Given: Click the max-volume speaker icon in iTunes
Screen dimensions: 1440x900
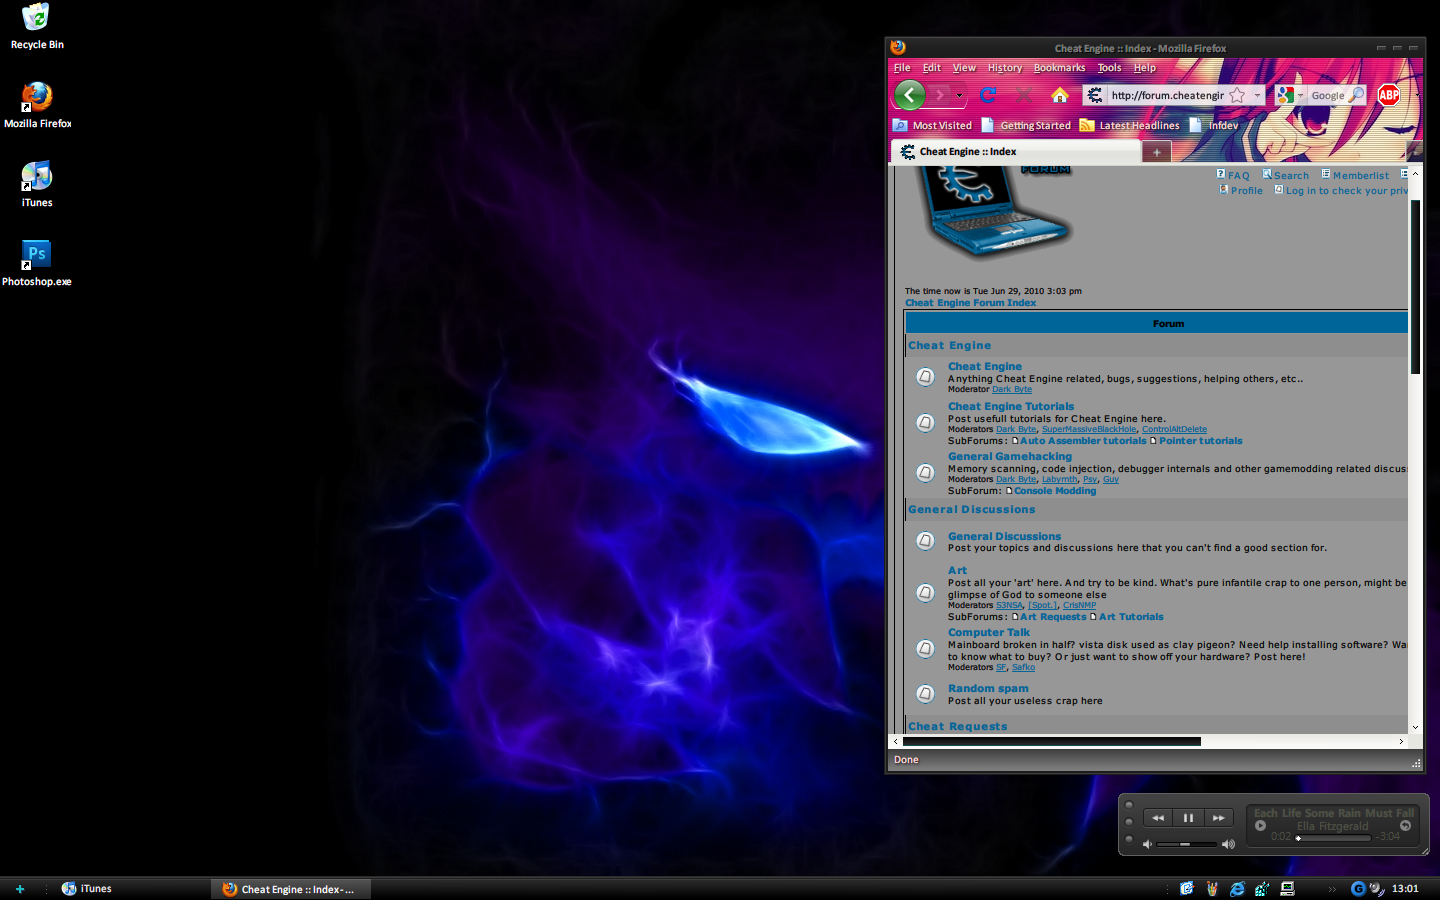Looking at the screenshot, I should tap(1228, 844).
